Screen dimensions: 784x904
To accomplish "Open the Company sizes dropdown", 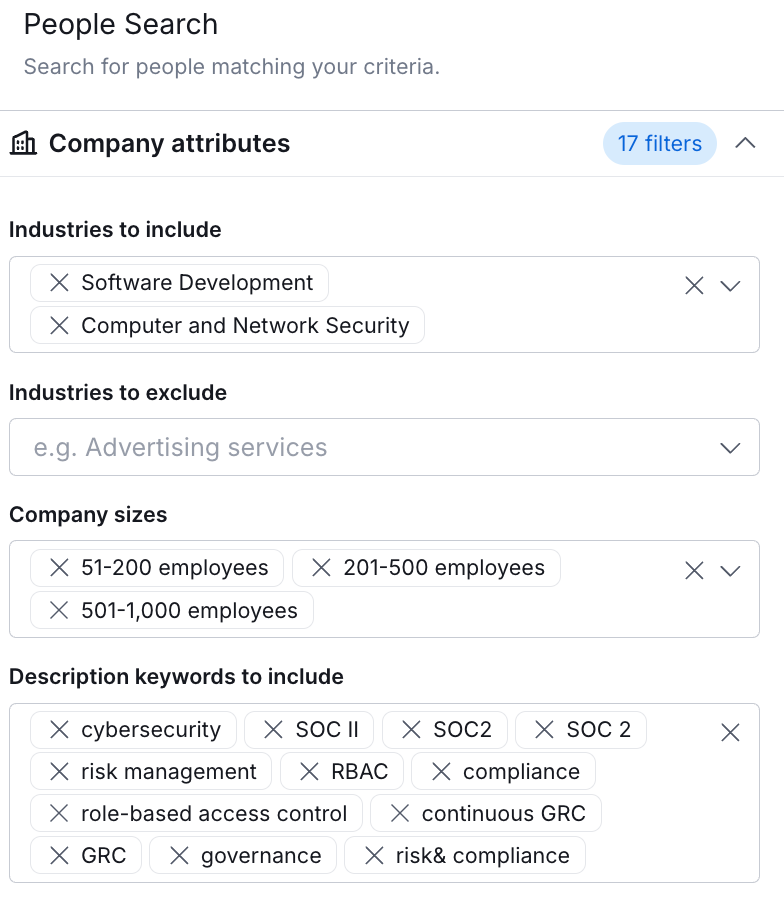I will (x=730, y=571).
